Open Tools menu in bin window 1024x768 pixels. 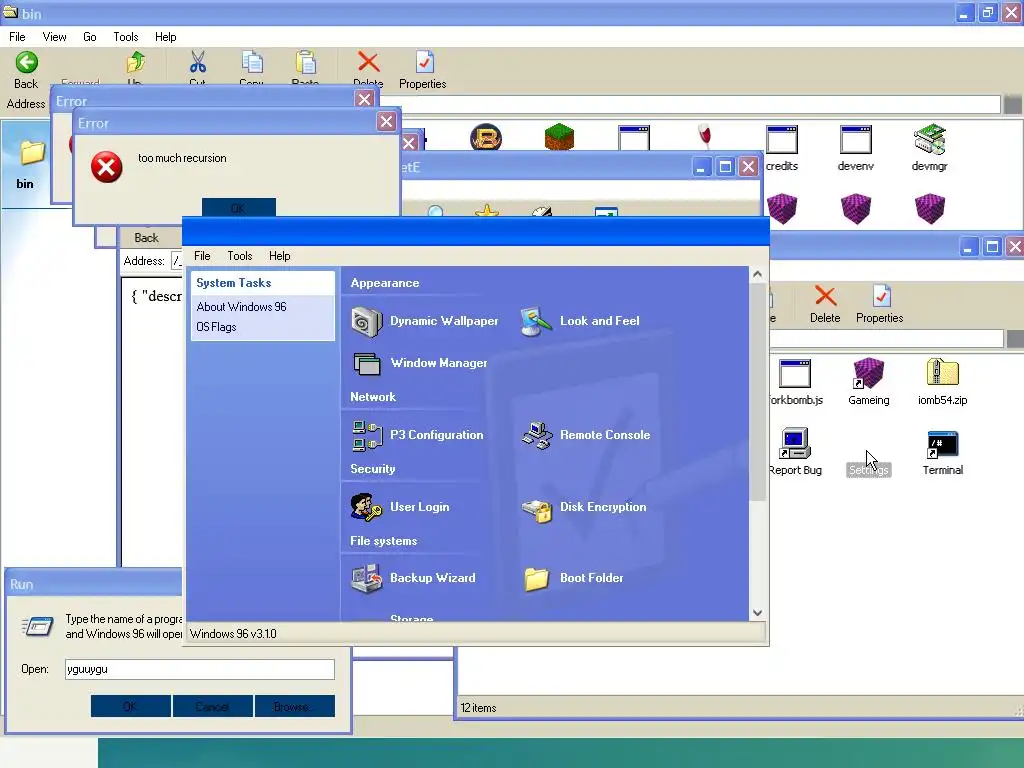tap(125, 37)
